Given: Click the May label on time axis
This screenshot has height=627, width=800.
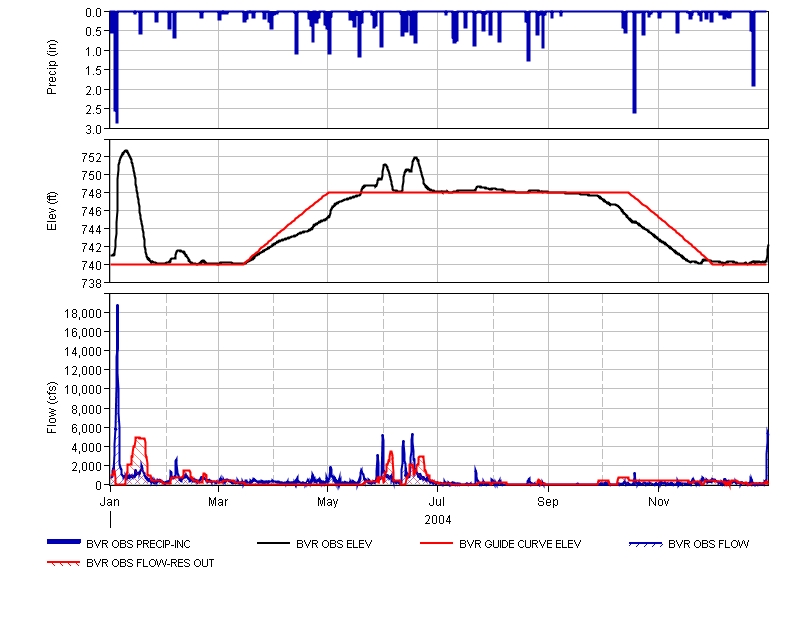Looking at the screenshot, I should coord(328,499).
